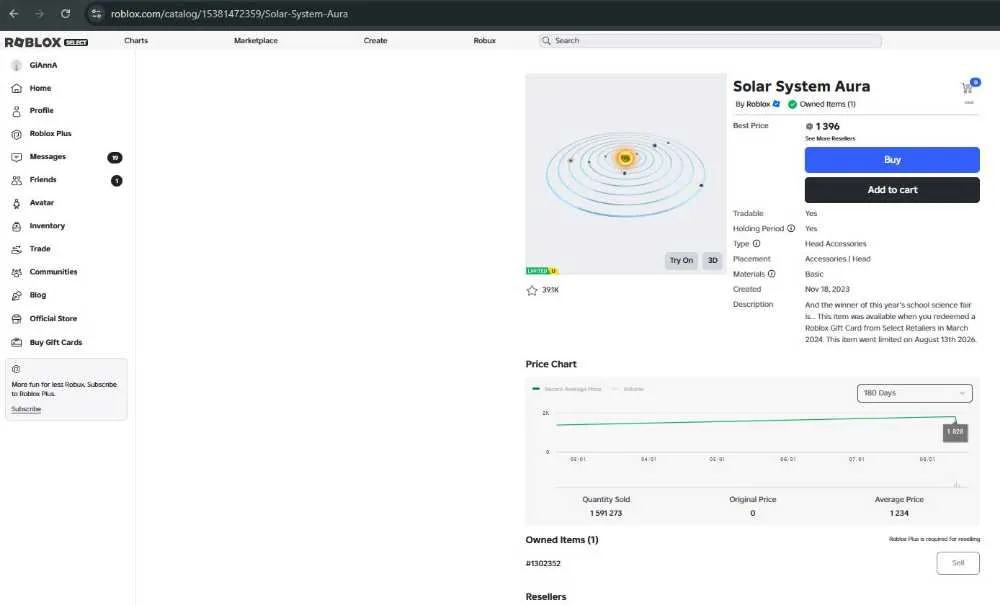Expand the 180 Days dropdown
Screen dimensions: 1000x605
pos(915,393)
